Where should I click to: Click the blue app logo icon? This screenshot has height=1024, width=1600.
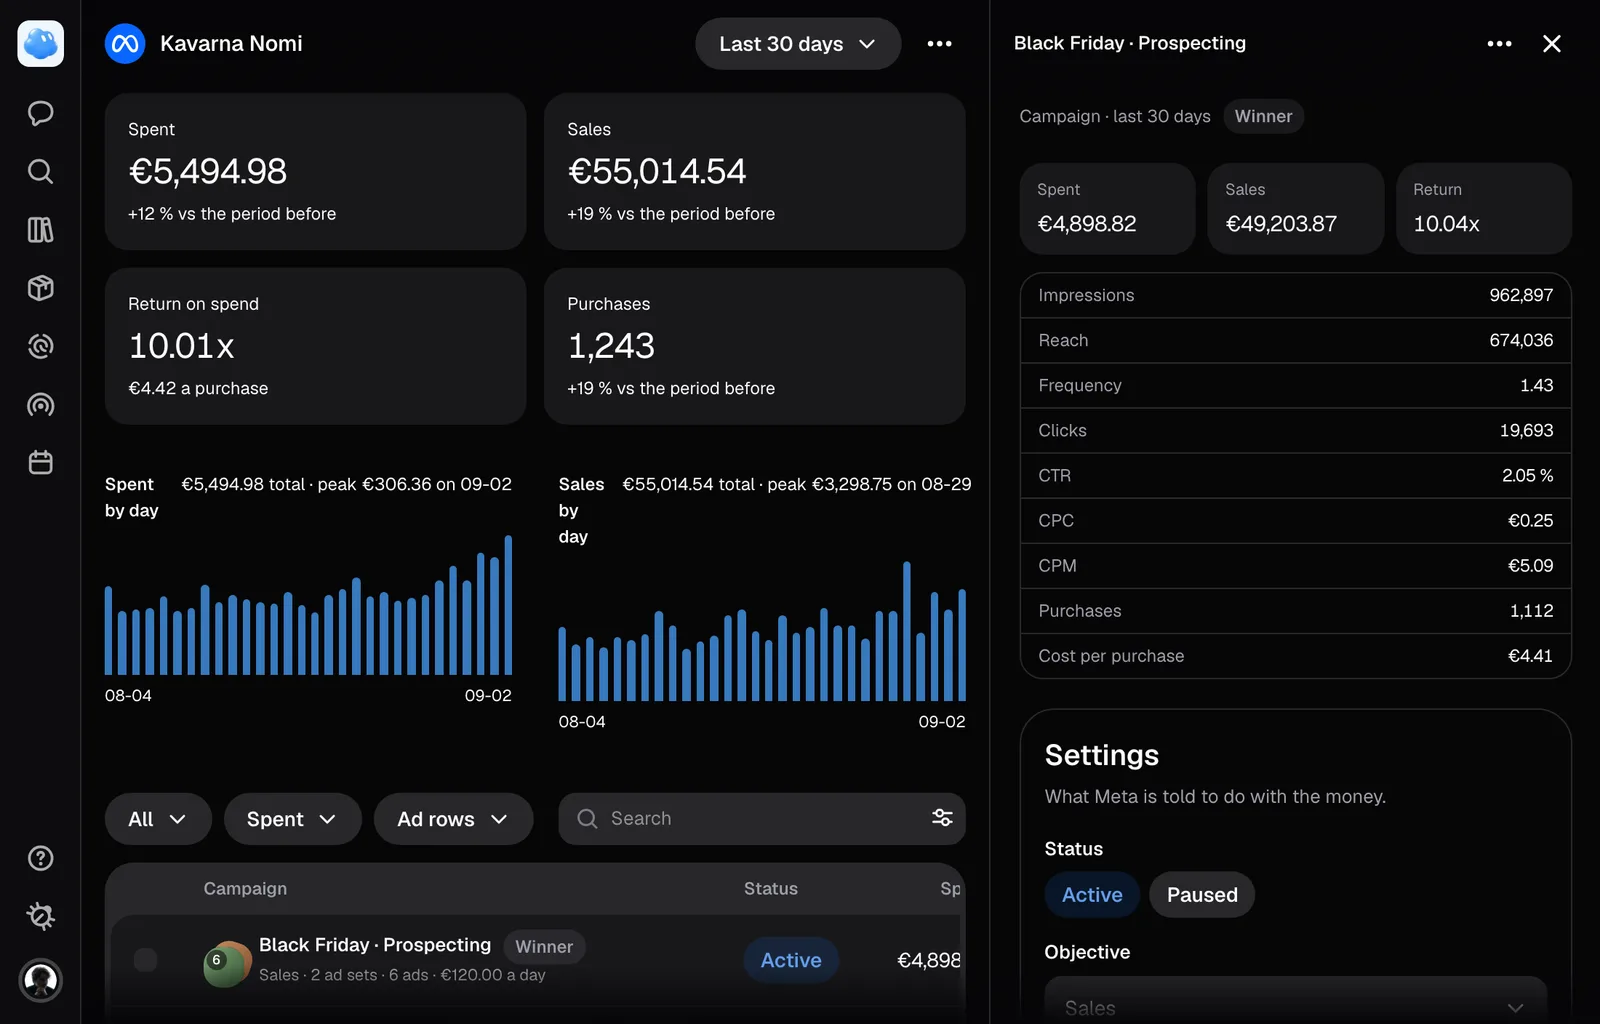pos(40,44)
